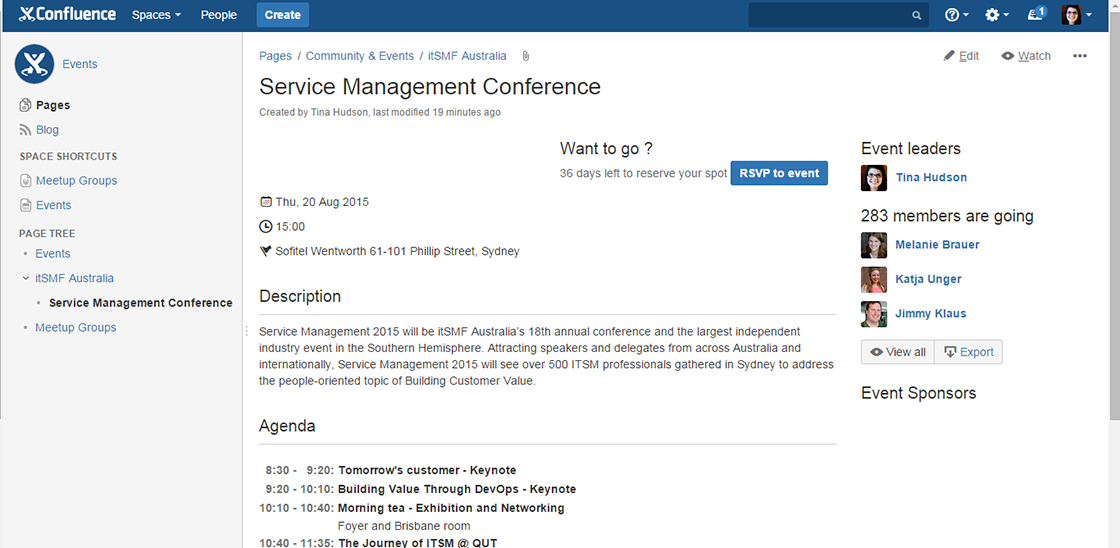The height and width of the screenshot is (548, 1120).
Task: Click the Pages sidebar icon
Action: (x=25, y=105)
